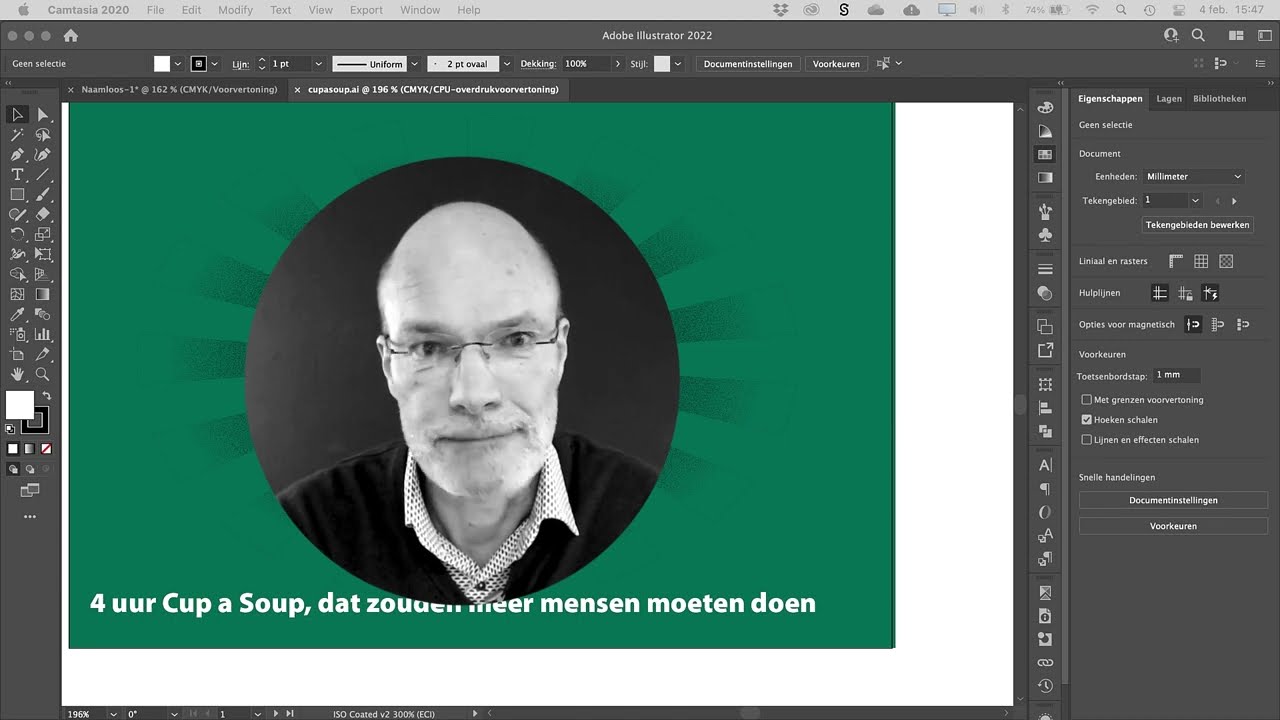Screen dimensions: 1280x720
Task: Open the Swatches panel icon
Action: (1045, 154)
